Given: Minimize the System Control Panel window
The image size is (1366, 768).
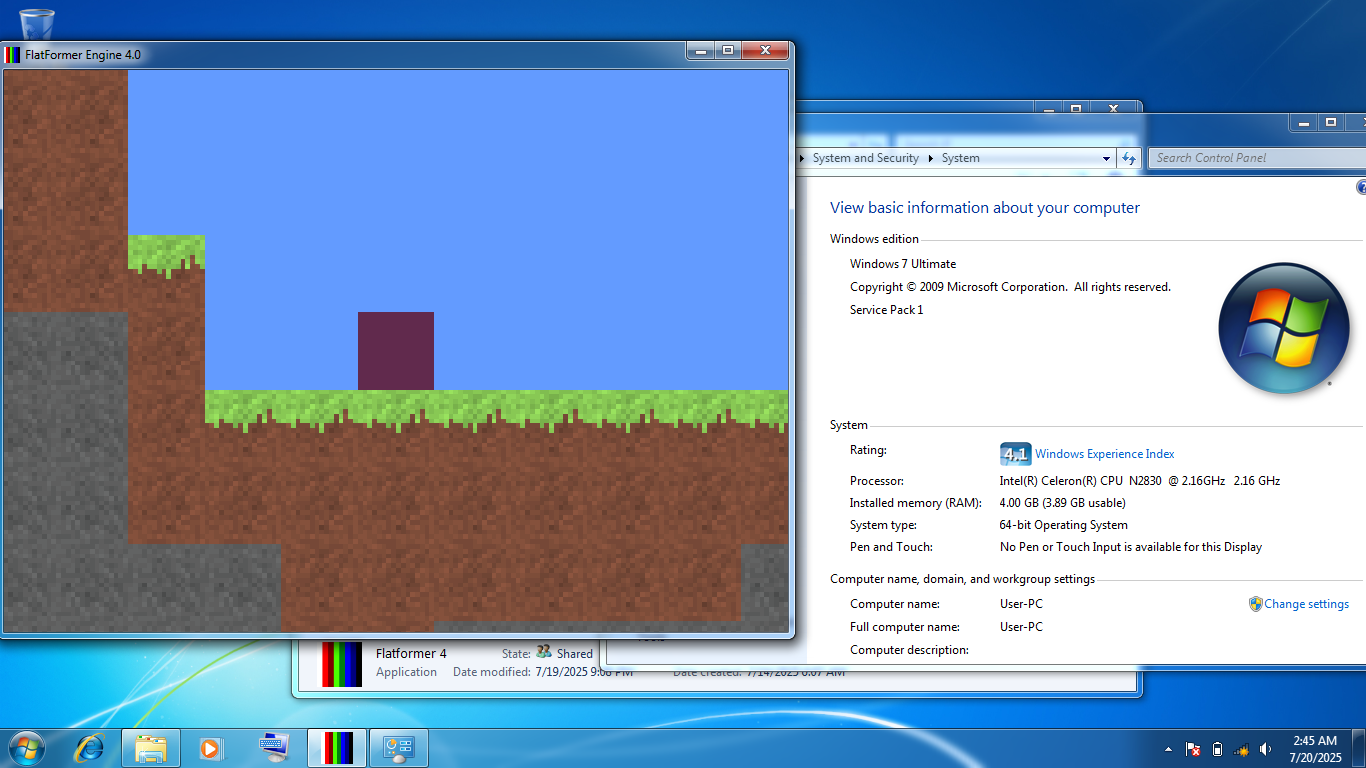Looking at the screenshot, I should click(1304, 122).
